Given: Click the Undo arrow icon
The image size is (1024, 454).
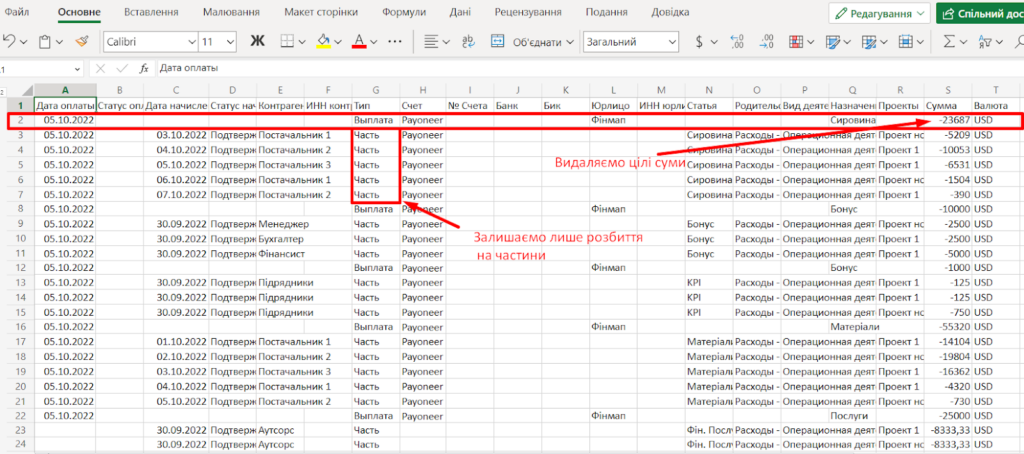Looking at the screenshot, I should 9,42.
